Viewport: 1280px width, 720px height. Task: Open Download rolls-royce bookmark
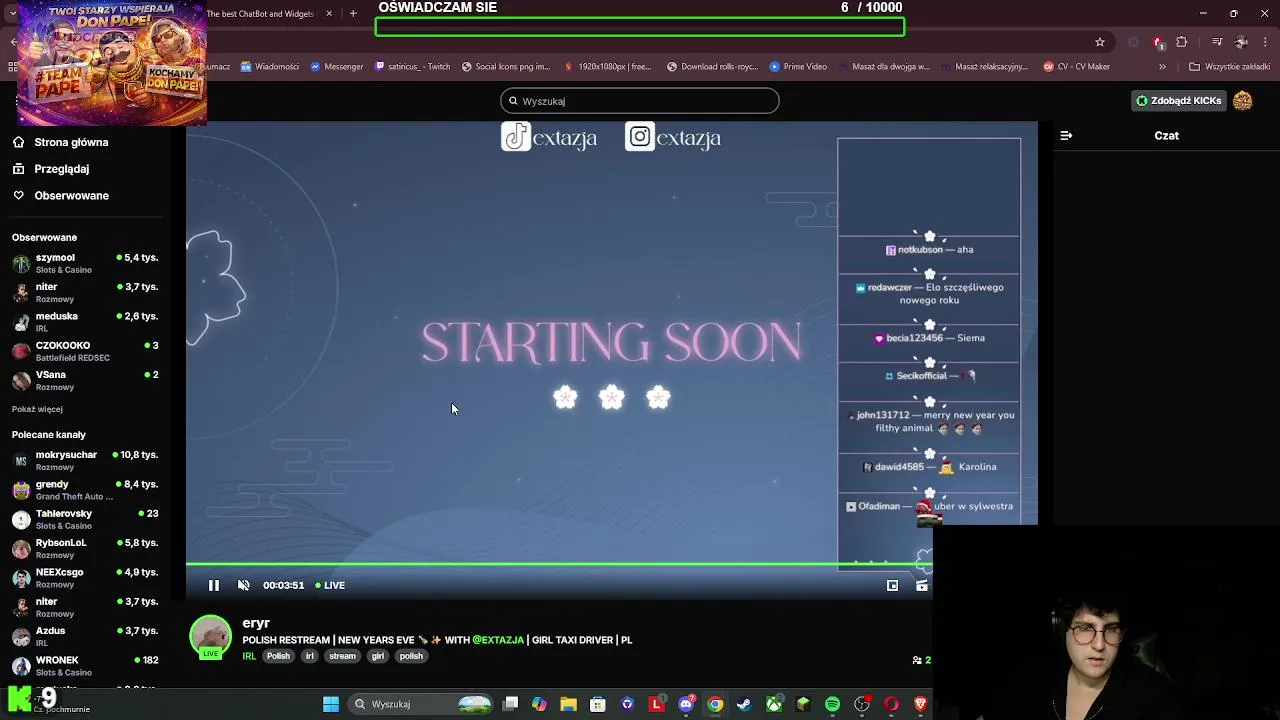click(712, 67)
